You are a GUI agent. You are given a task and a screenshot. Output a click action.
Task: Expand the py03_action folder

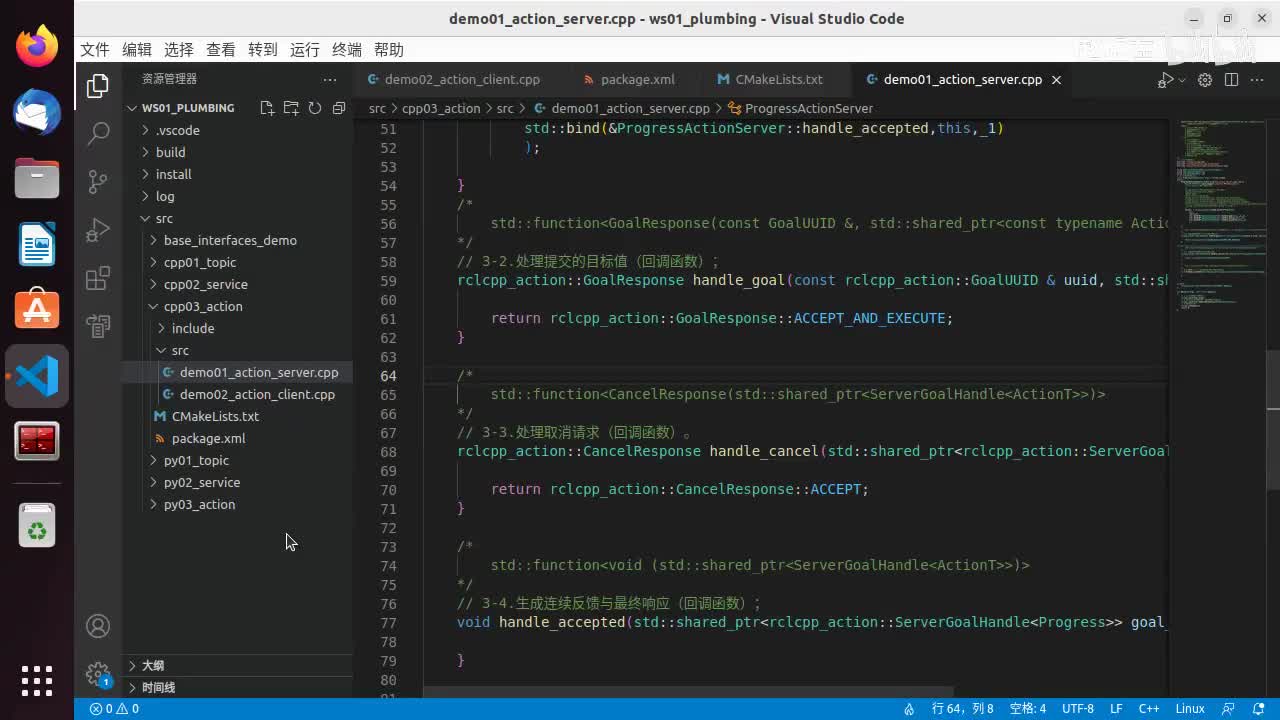[199, 504]
